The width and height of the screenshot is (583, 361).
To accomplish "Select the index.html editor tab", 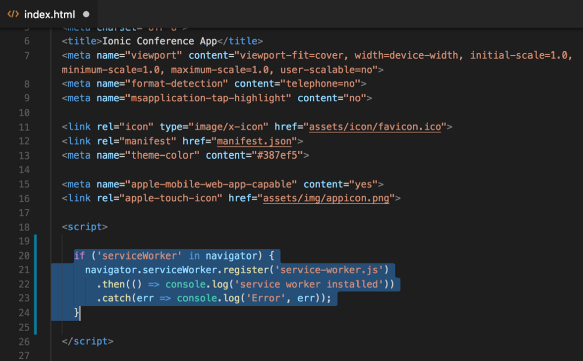I will 48,14.
